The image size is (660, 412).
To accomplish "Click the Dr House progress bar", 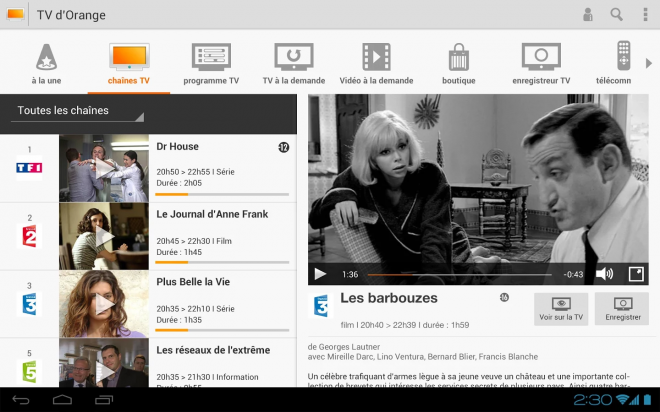I will click(222, 194).
